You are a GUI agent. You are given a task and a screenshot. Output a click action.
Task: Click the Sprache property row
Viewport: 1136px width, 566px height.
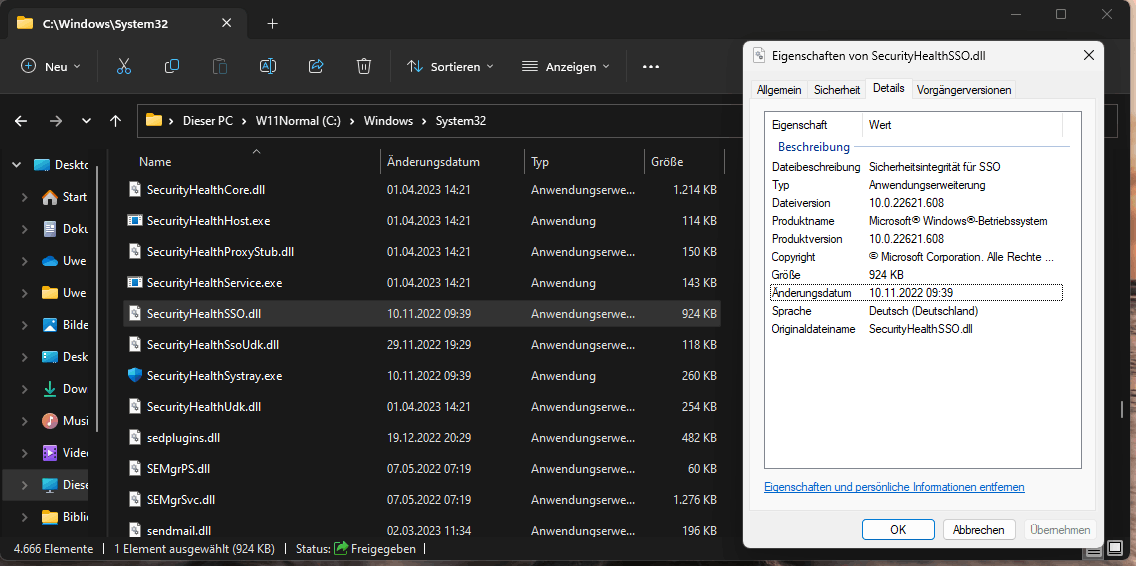(916, 311)
